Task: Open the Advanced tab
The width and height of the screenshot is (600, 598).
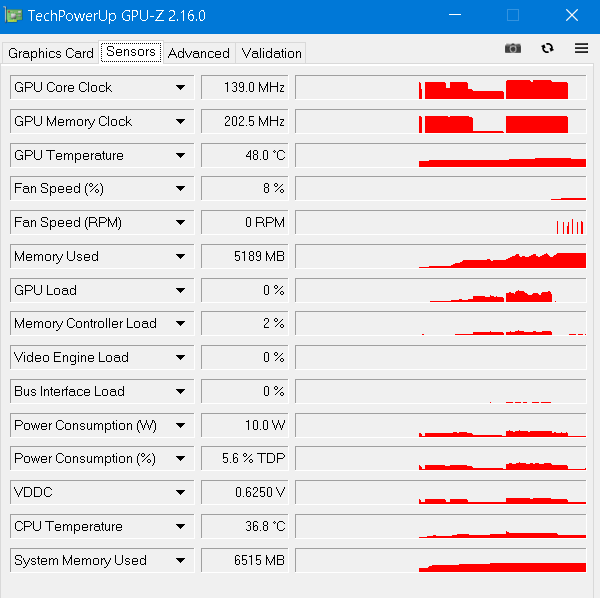Action: click(x=199, y=53)
